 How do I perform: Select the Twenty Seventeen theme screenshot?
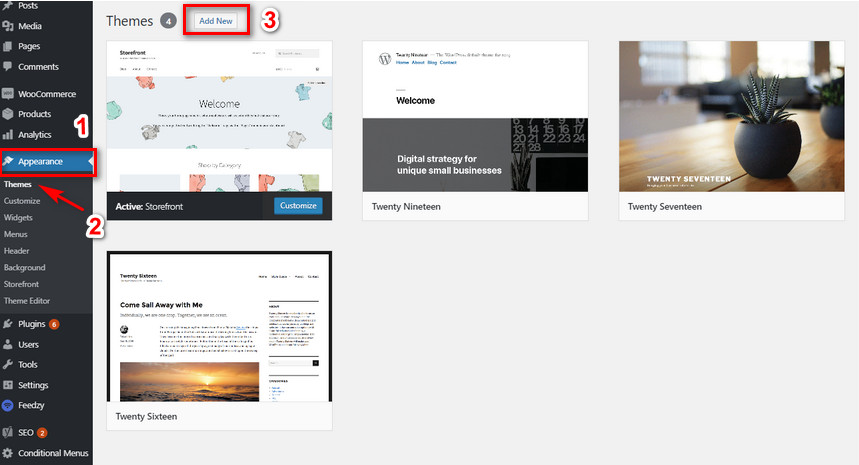(x=731, y=116)
